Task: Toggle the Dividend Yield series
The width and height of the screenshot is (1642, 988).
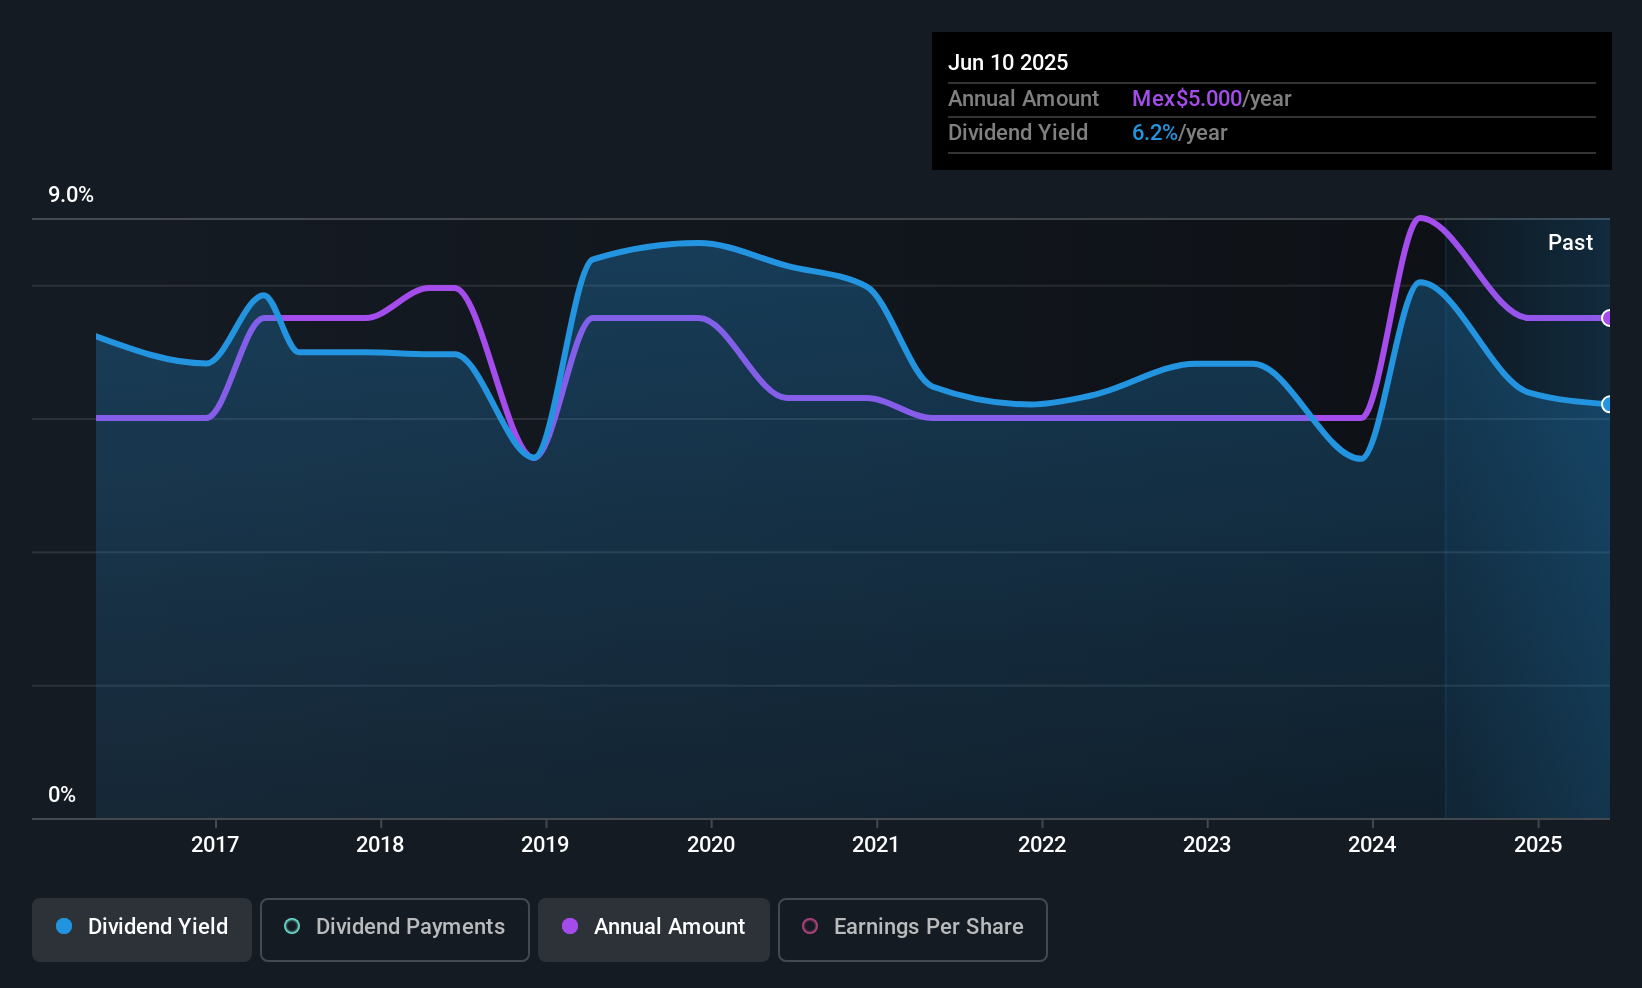Action: 142,929
